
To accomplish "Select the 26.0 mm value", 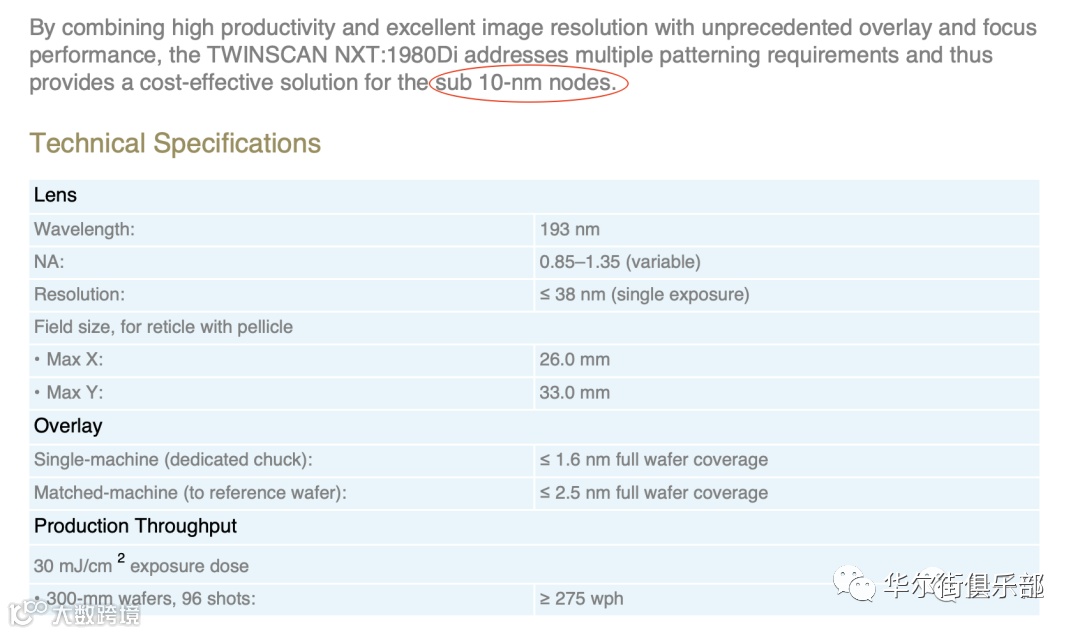I will 574,360.
